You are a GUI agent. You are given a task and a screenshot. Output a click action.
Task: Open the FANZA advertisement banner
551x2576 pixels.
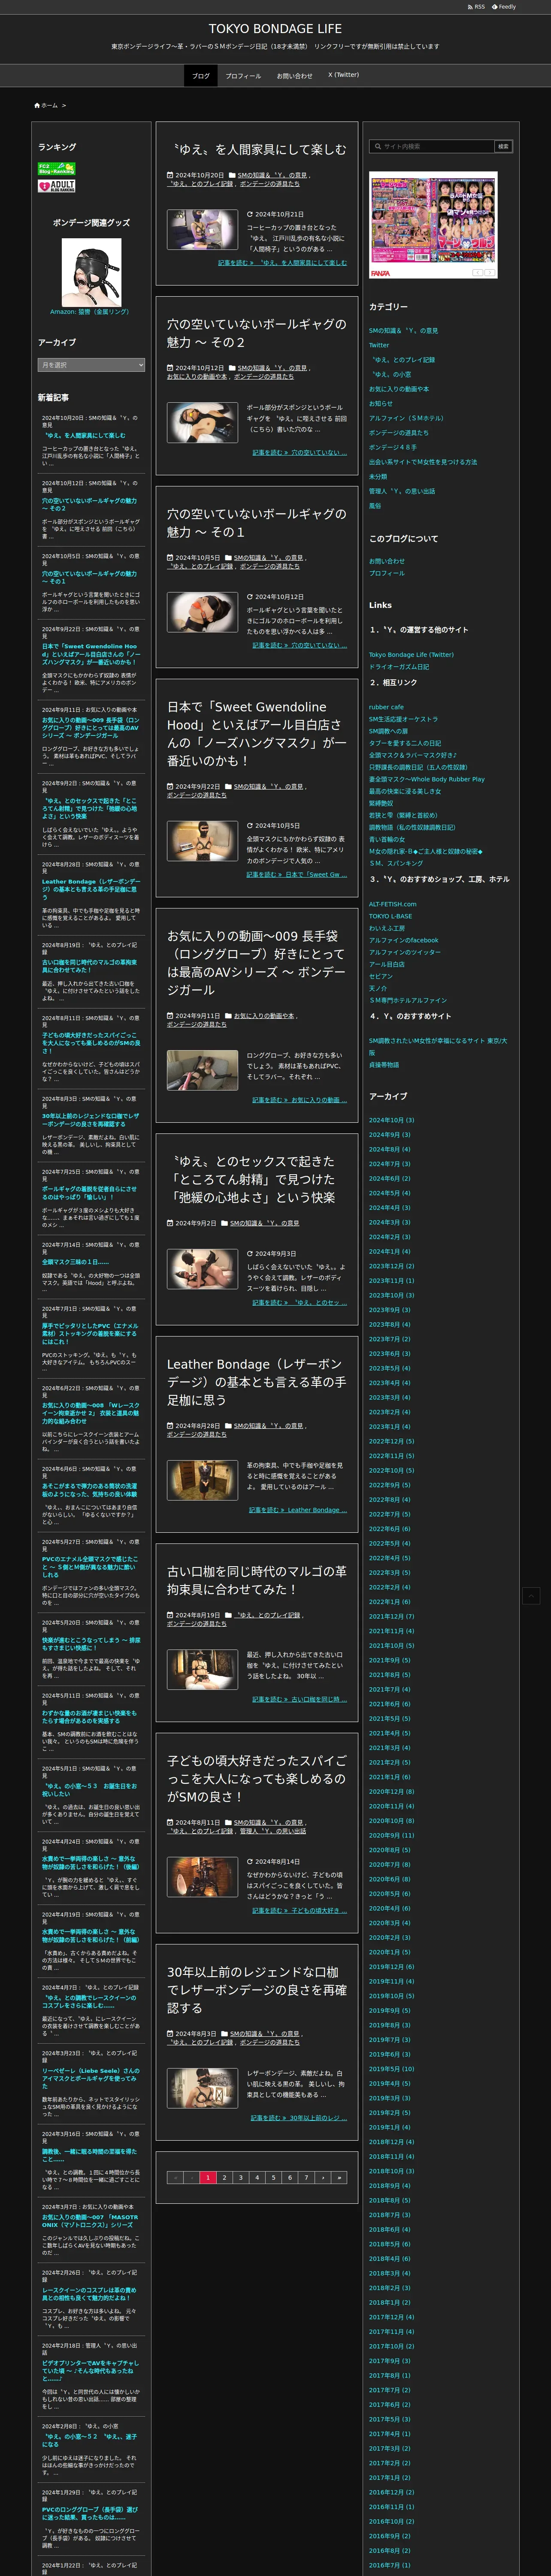pos(433,225)
